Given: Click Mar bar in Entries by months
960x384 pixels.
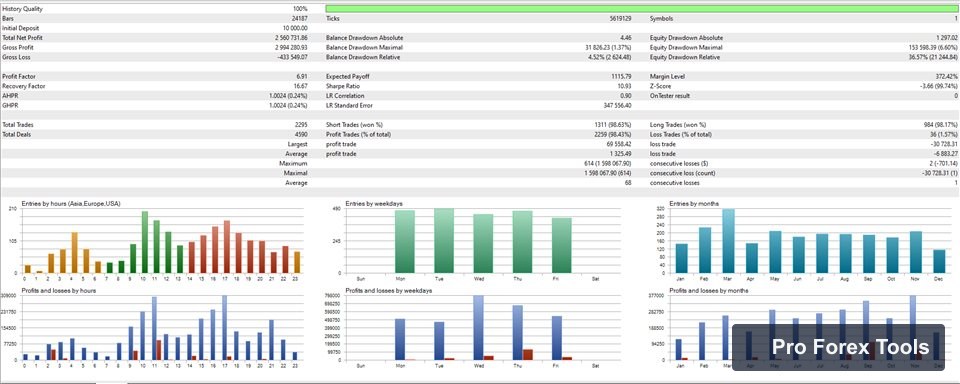Looking at the screenshot, I should click(728, 241).
